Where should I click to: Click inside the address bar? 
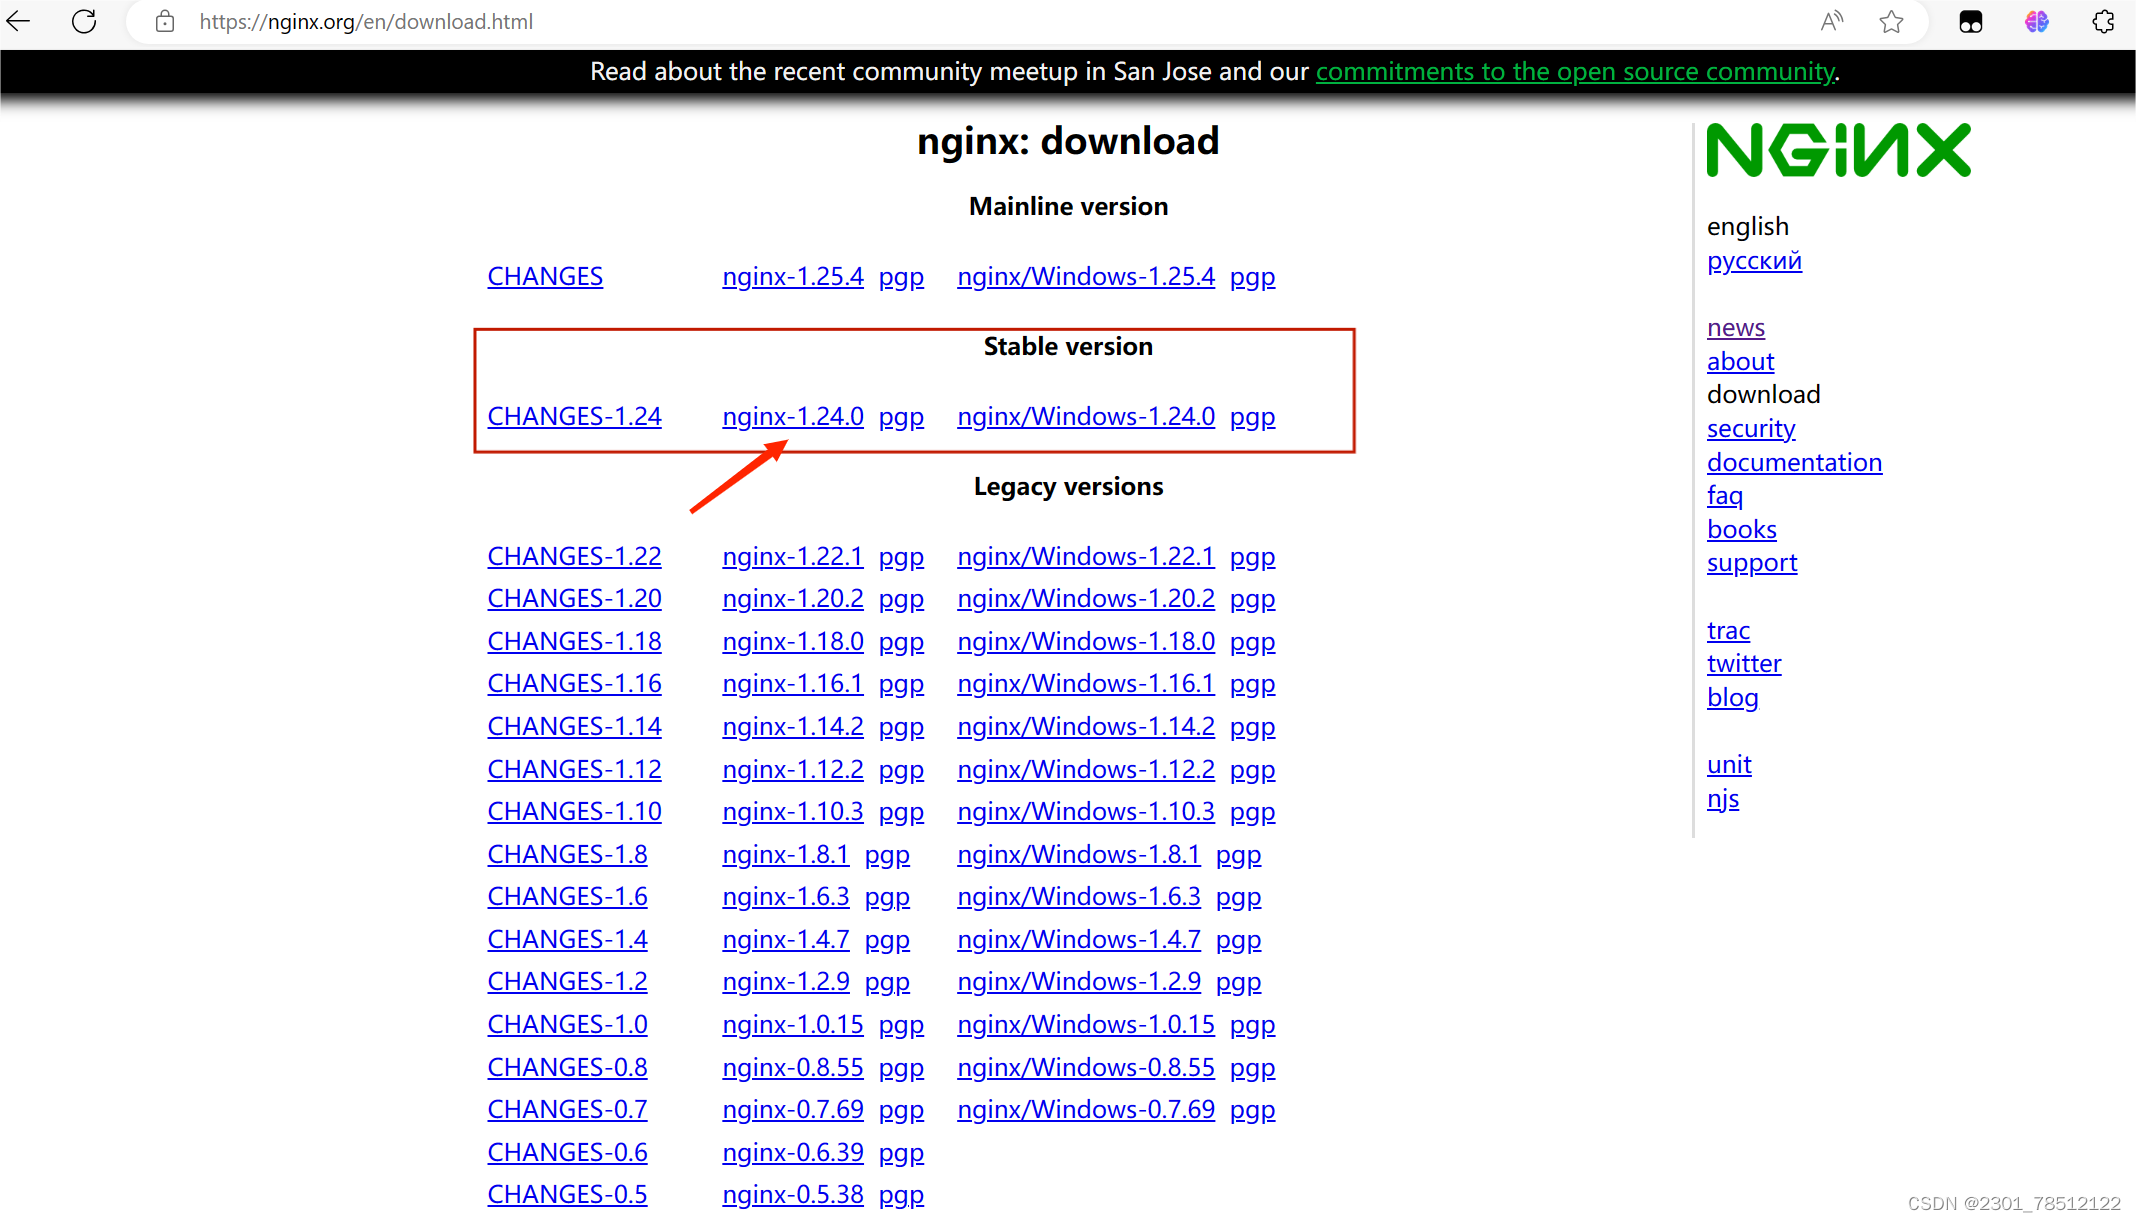pyautogui.click(x=366, y=21)
